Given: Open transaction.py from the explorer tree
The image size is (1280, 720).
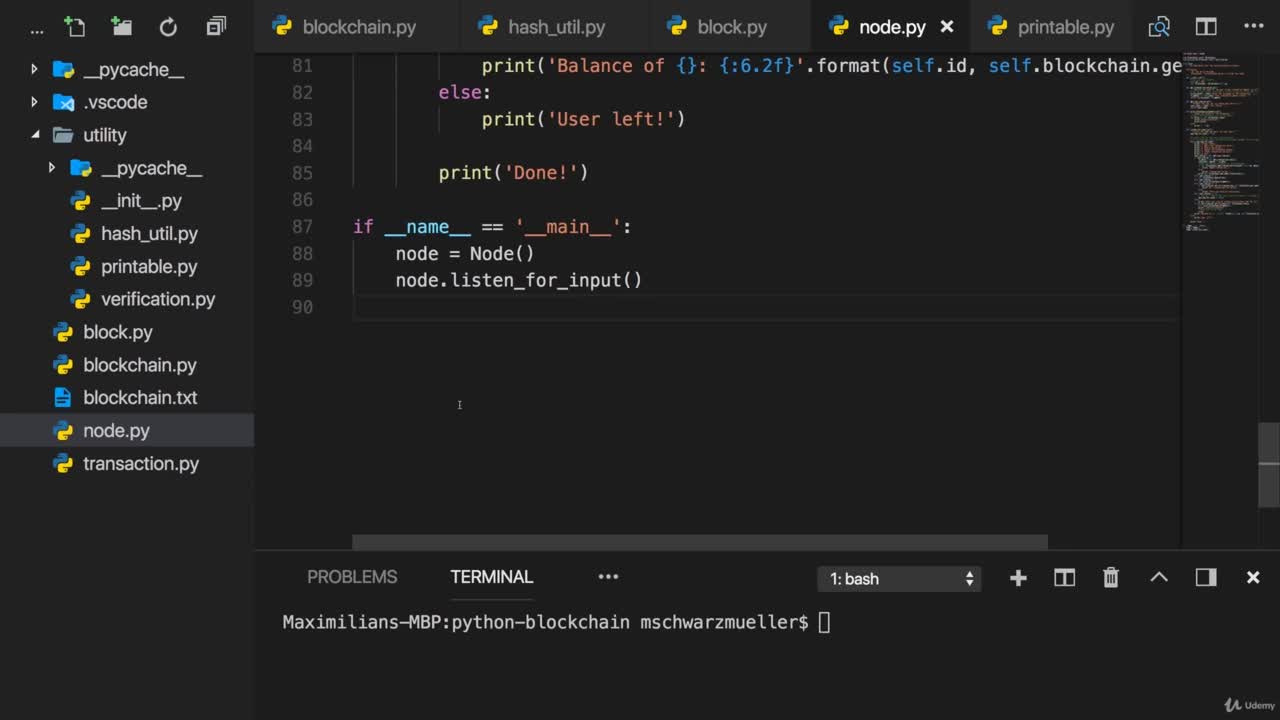Looking at the screenshot, I should tap(141, 463).
